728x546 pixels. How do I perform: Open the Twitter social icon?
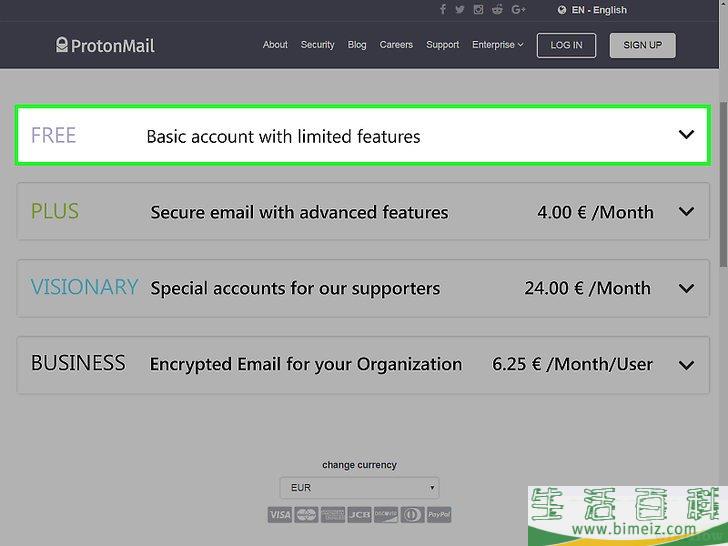click(460, 9)
